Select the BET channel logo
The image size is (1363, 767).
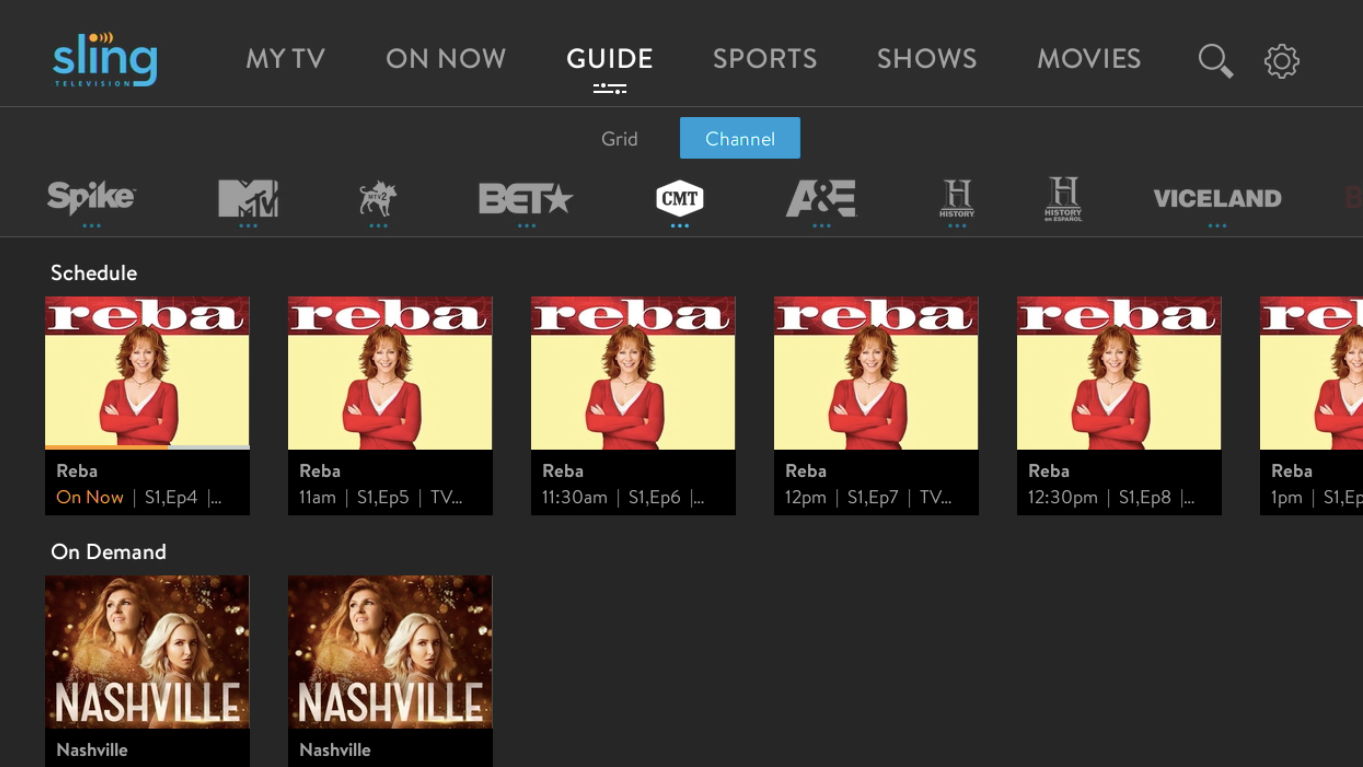pos(524,198)
